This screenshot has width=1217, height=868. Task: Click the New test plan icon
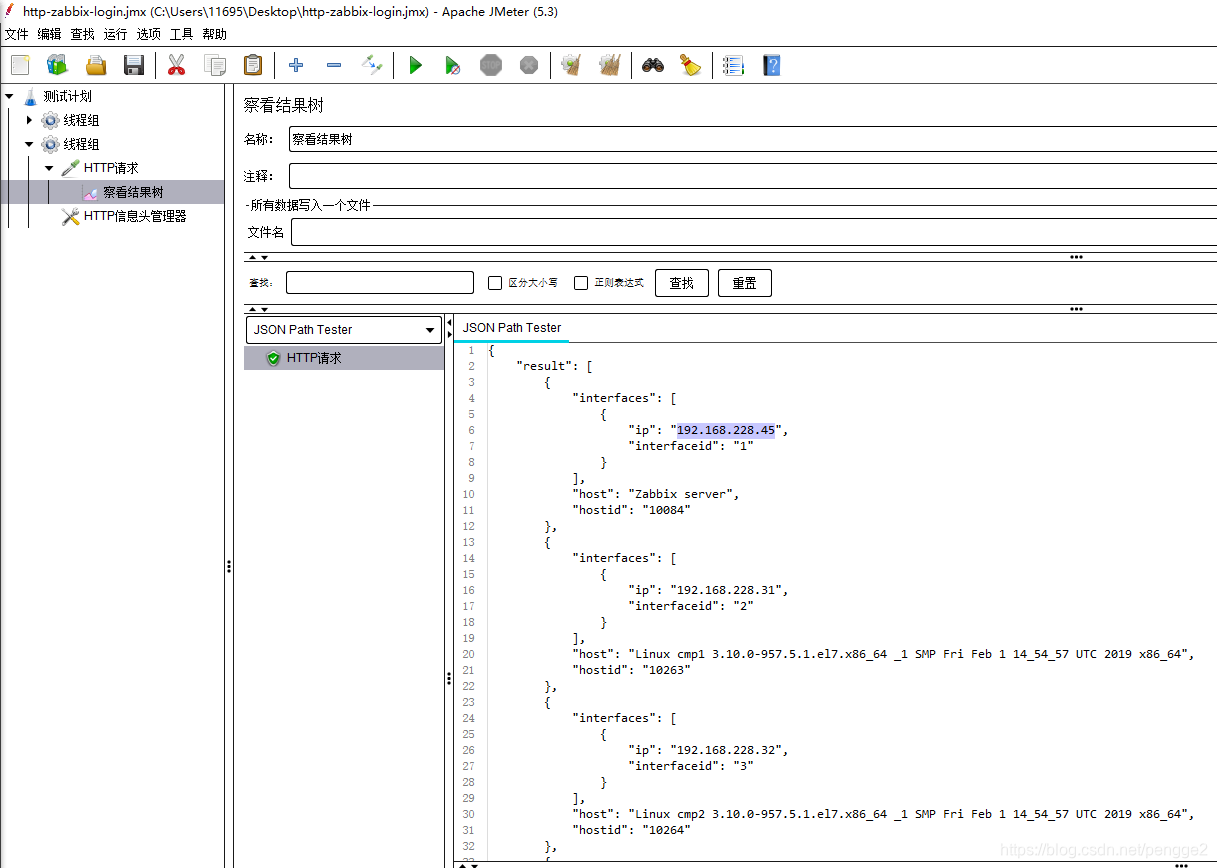point(20,65)
